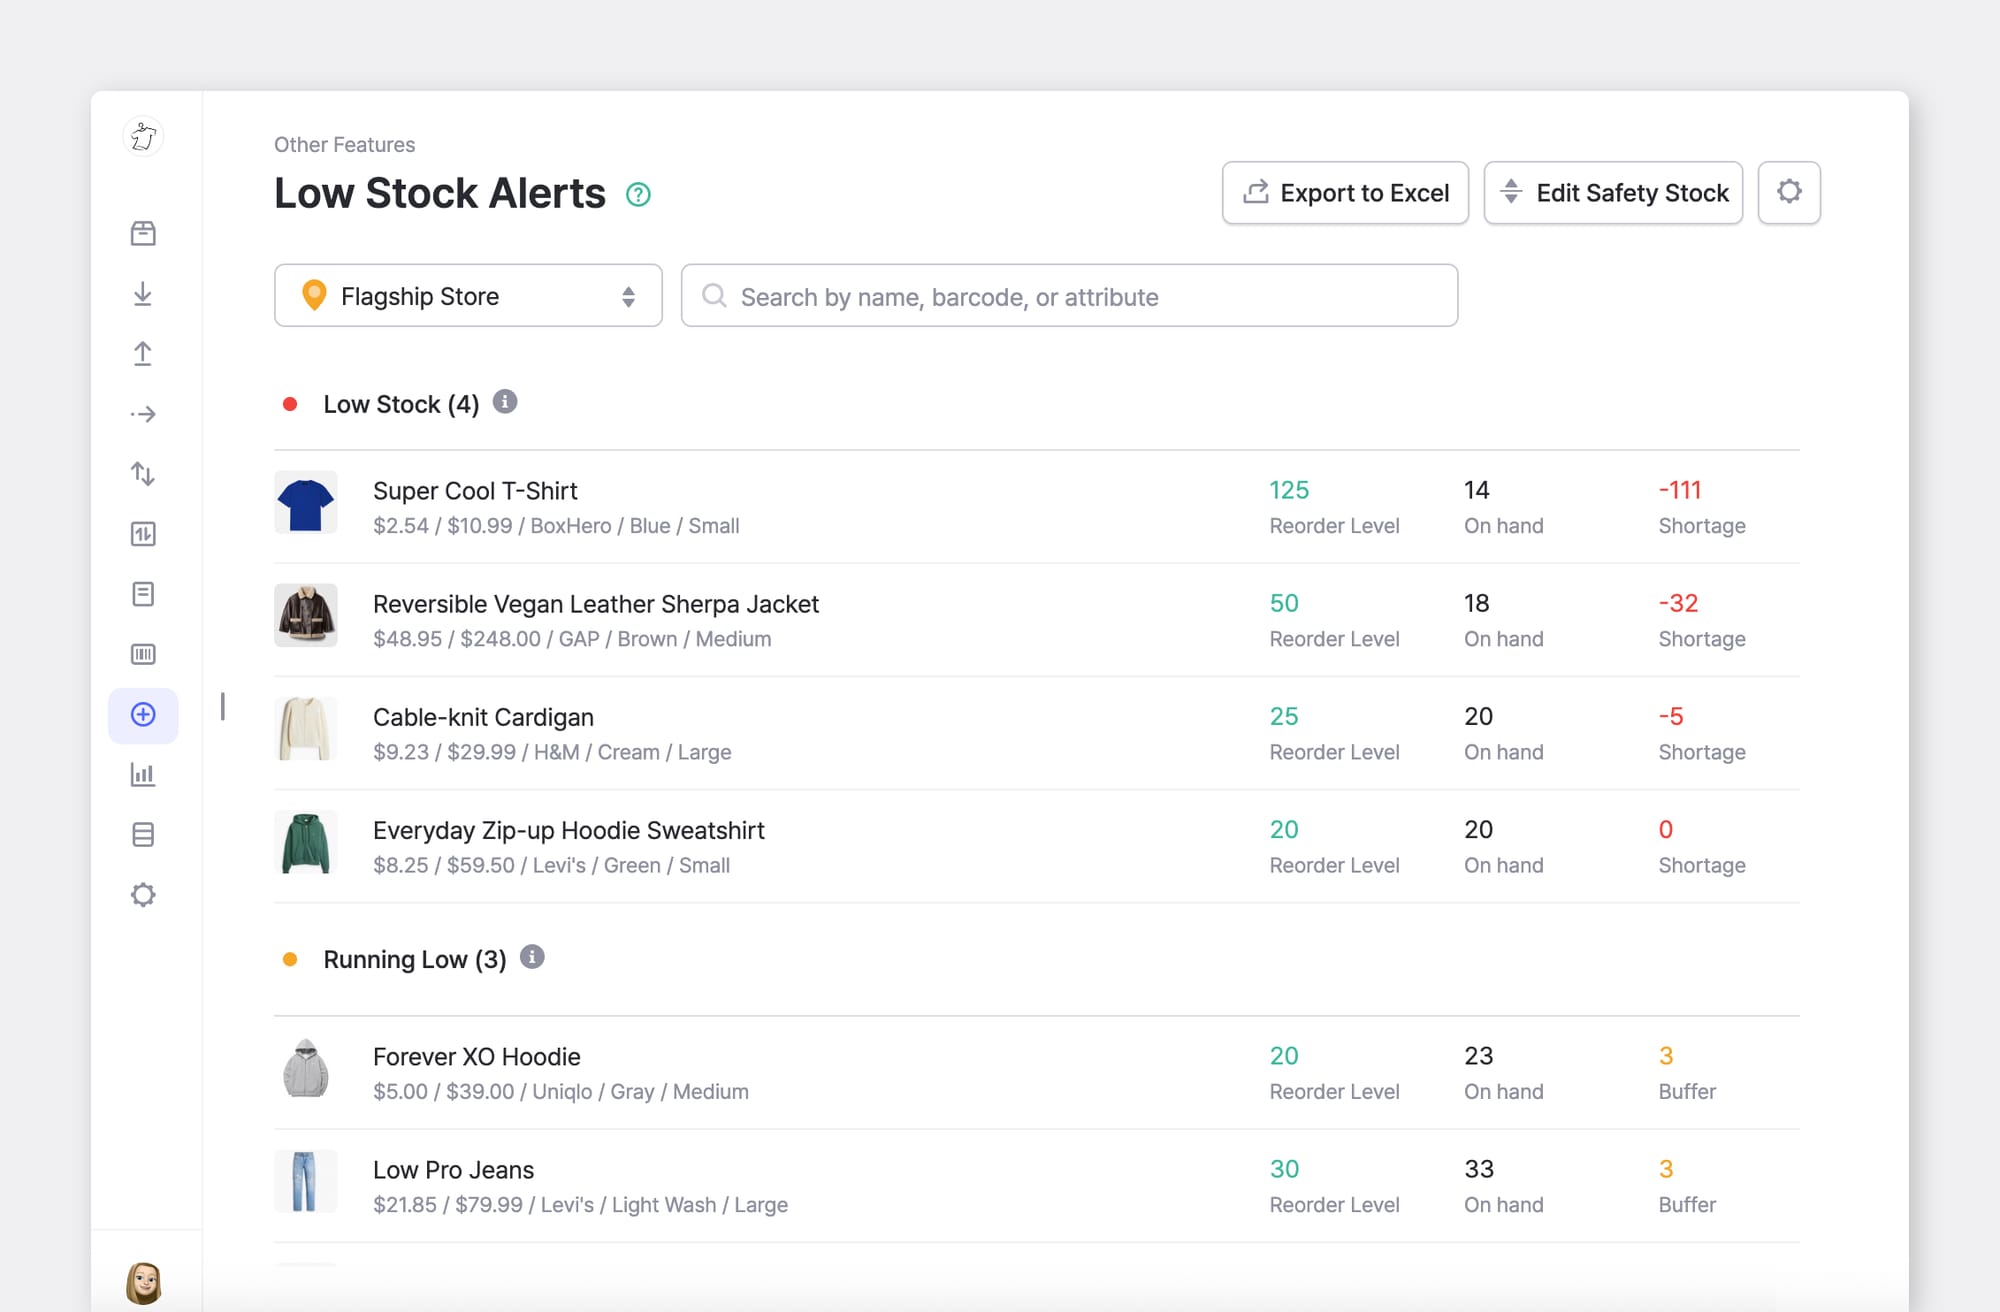Click the Cable-knit Cardigan thumbnail
Image resolution: width=2000 pixels, height=1312 pixels.
[x=306, y=728]
